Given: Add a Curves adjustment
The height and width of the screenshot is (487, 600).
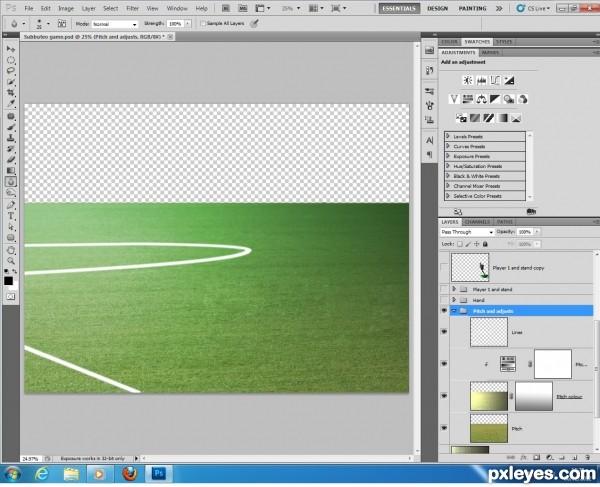Looking at the screenshot, I should [x=495, y=80].
